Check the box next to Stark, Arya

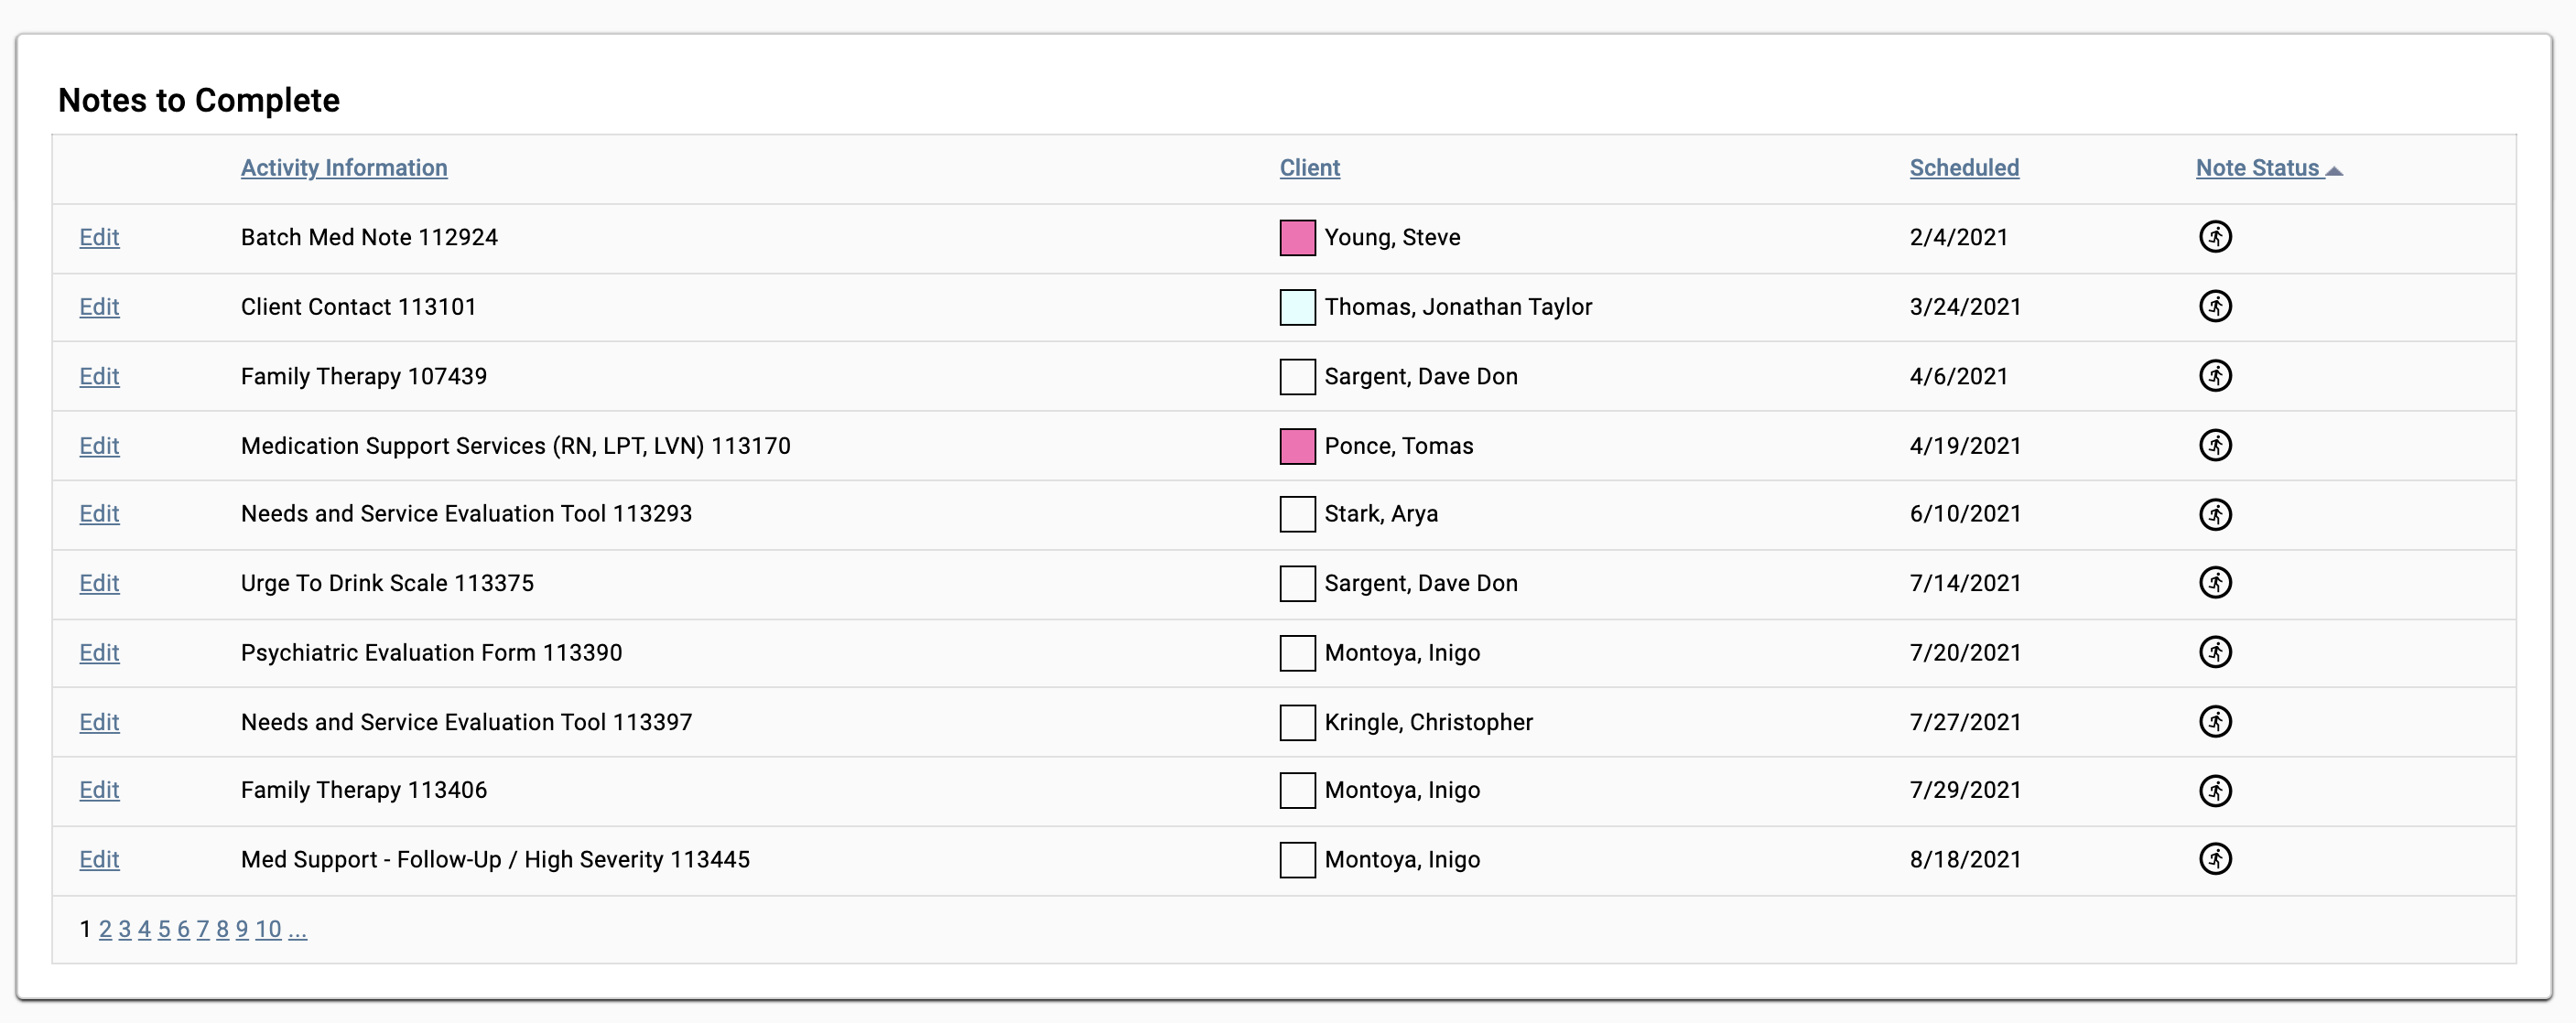tap(1297, 514)
